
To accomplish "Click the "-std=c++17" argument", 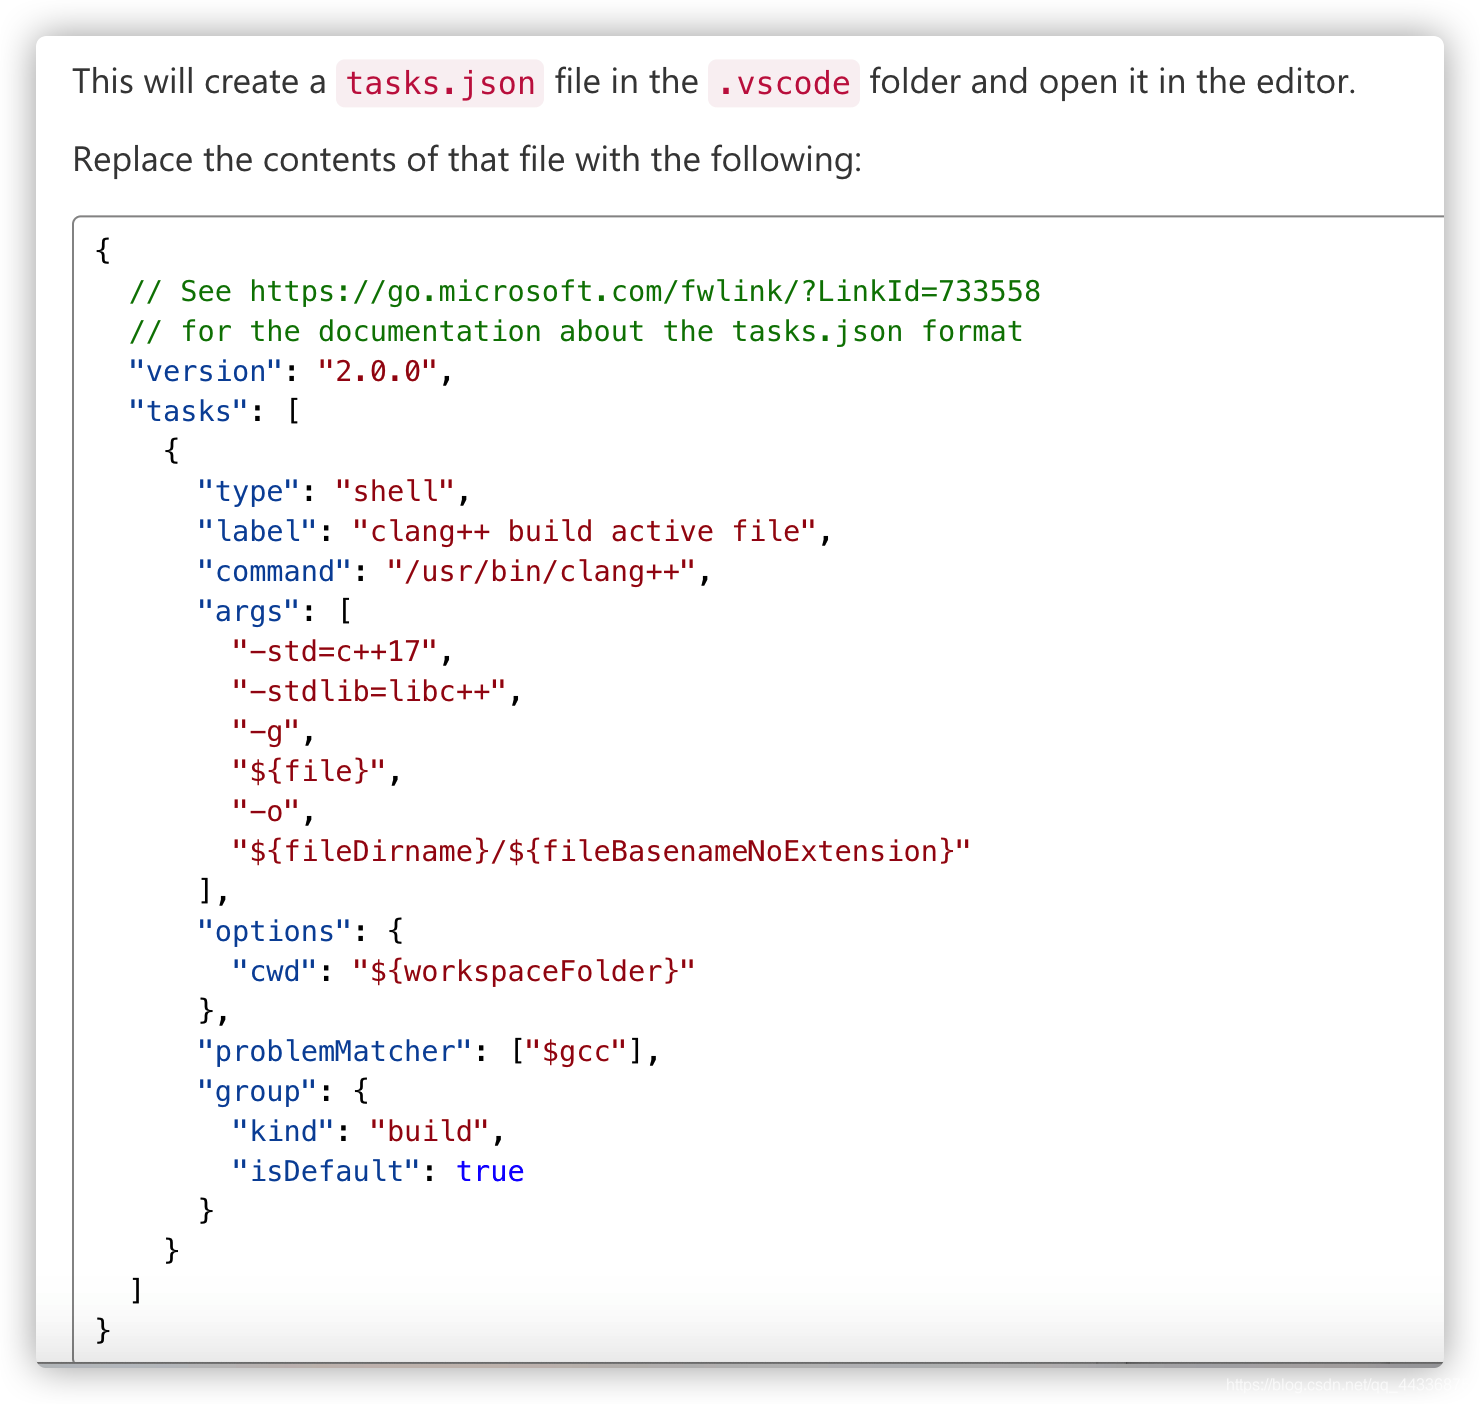I will (335, 651).
